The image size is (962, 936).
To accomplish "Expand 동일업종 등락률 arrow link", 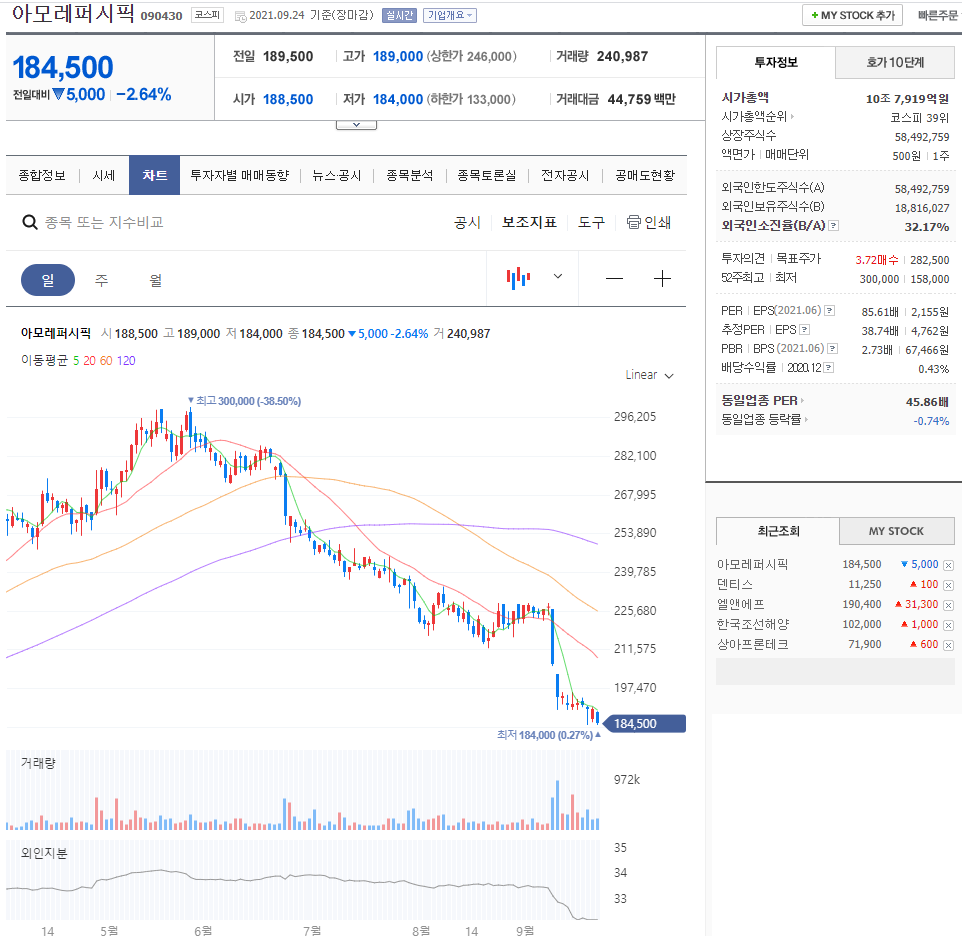I will point(806,420).
